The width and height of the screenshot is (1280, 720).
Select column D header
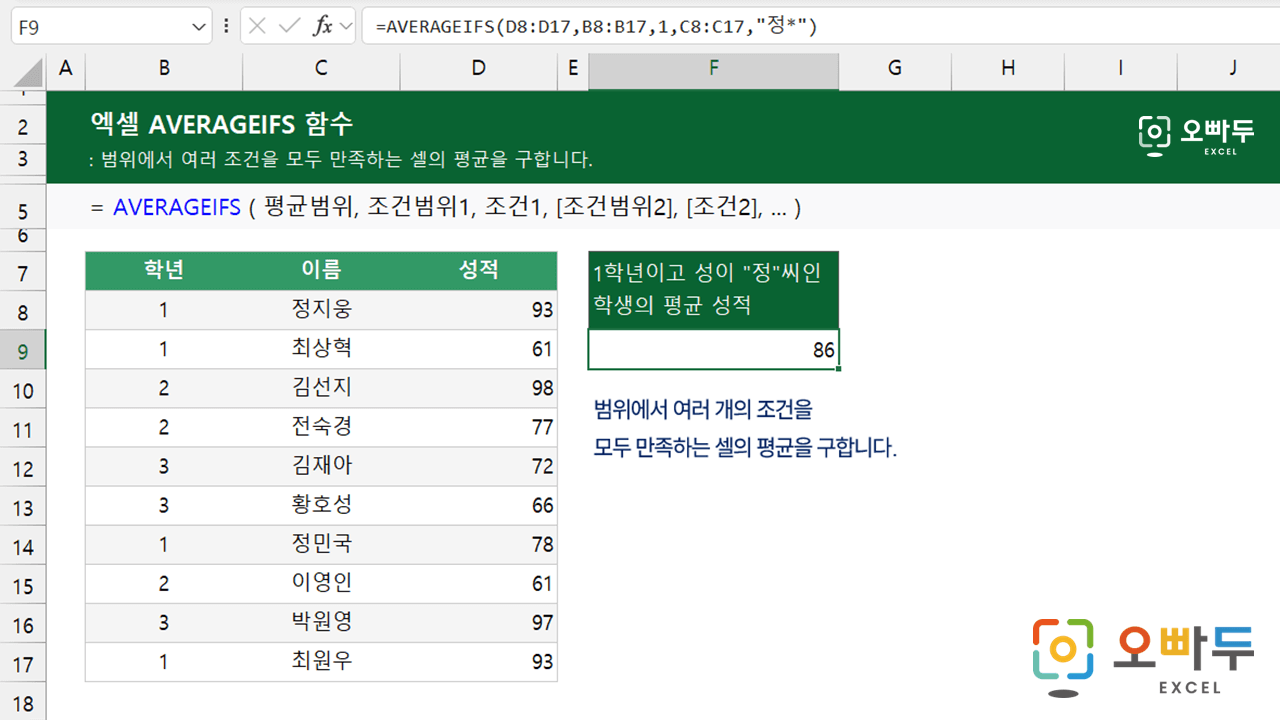(479, 68)
